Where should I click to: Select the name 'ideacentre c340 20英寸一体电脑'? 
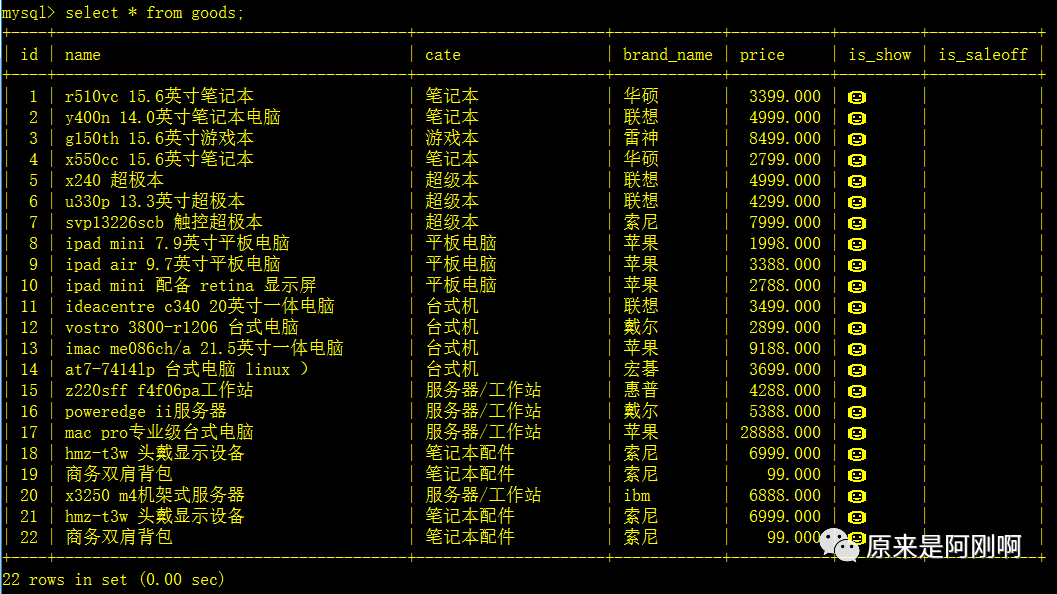pos(200,306)
